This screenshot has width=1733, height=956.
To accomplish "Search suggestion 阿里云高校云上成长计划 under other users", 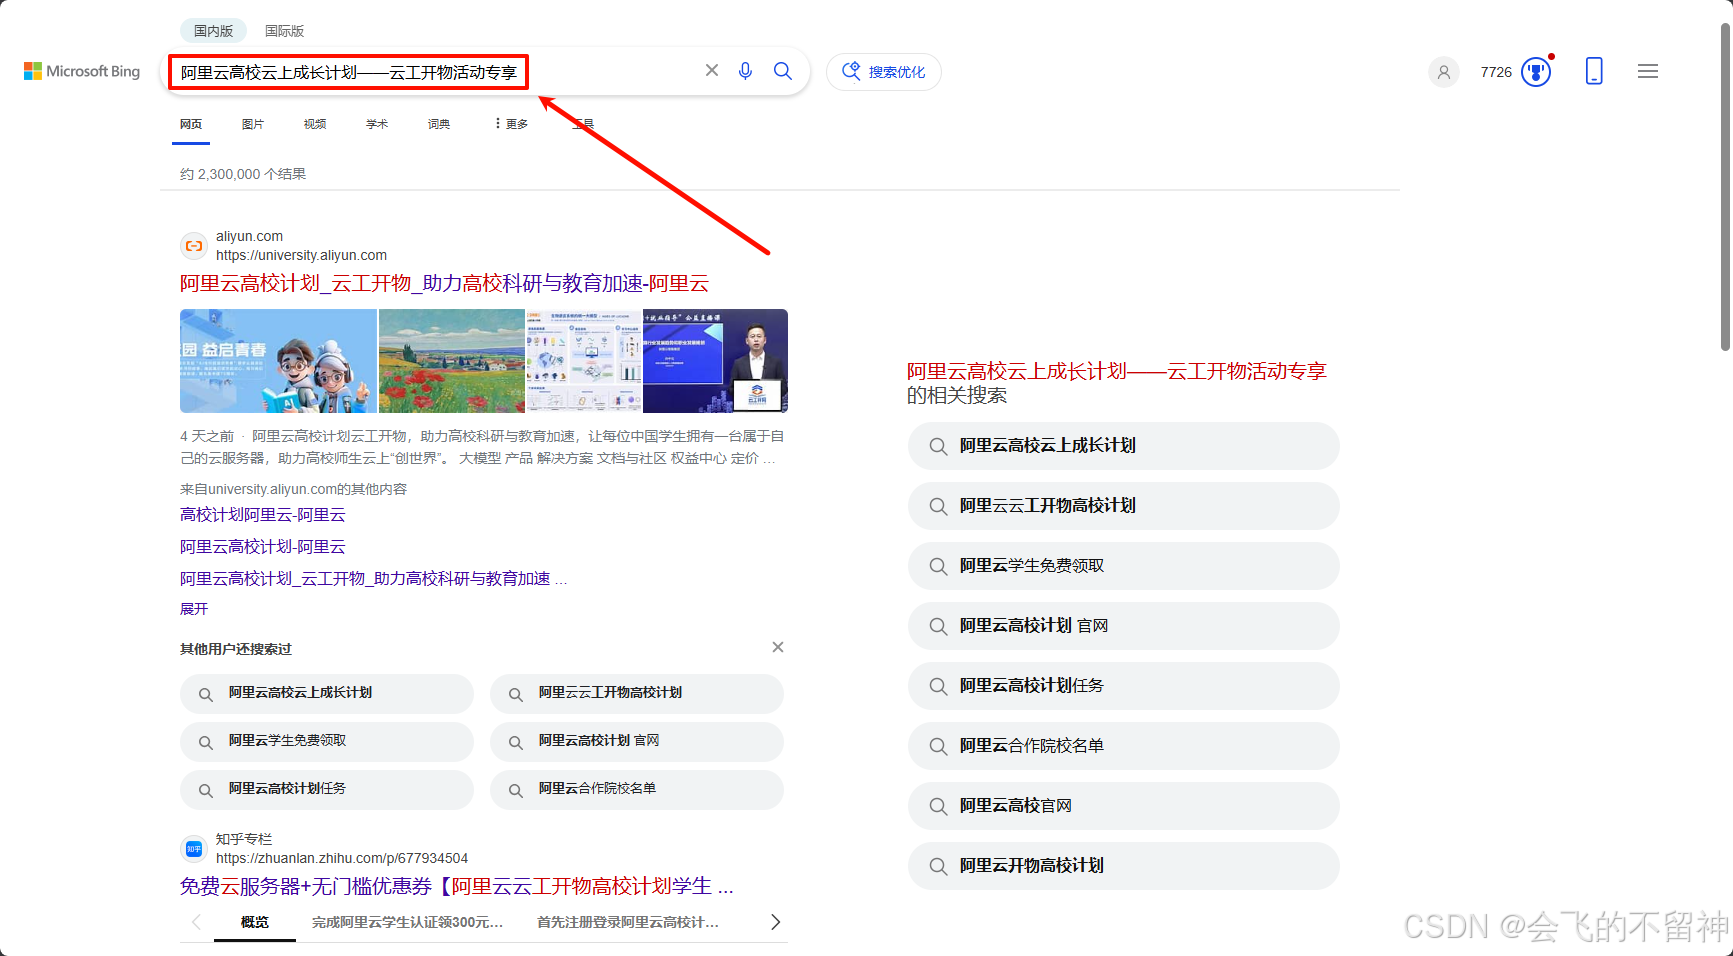I will coord(327,693).
